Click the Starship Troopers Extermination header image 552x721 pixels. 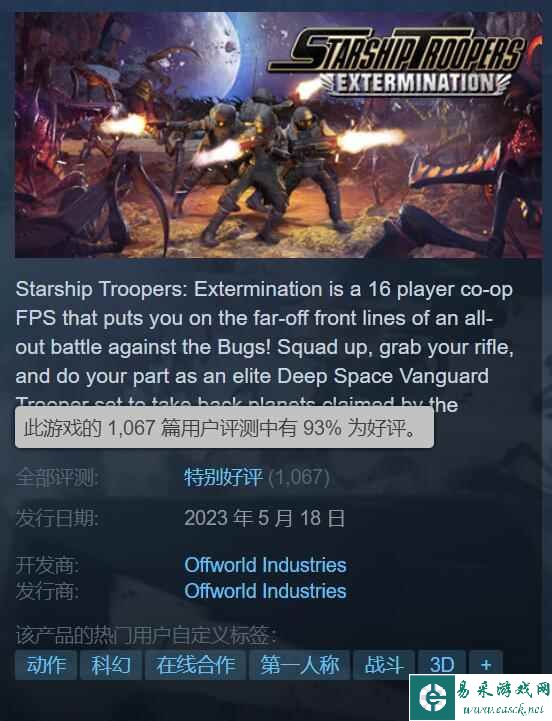click(x=279, y=135)
